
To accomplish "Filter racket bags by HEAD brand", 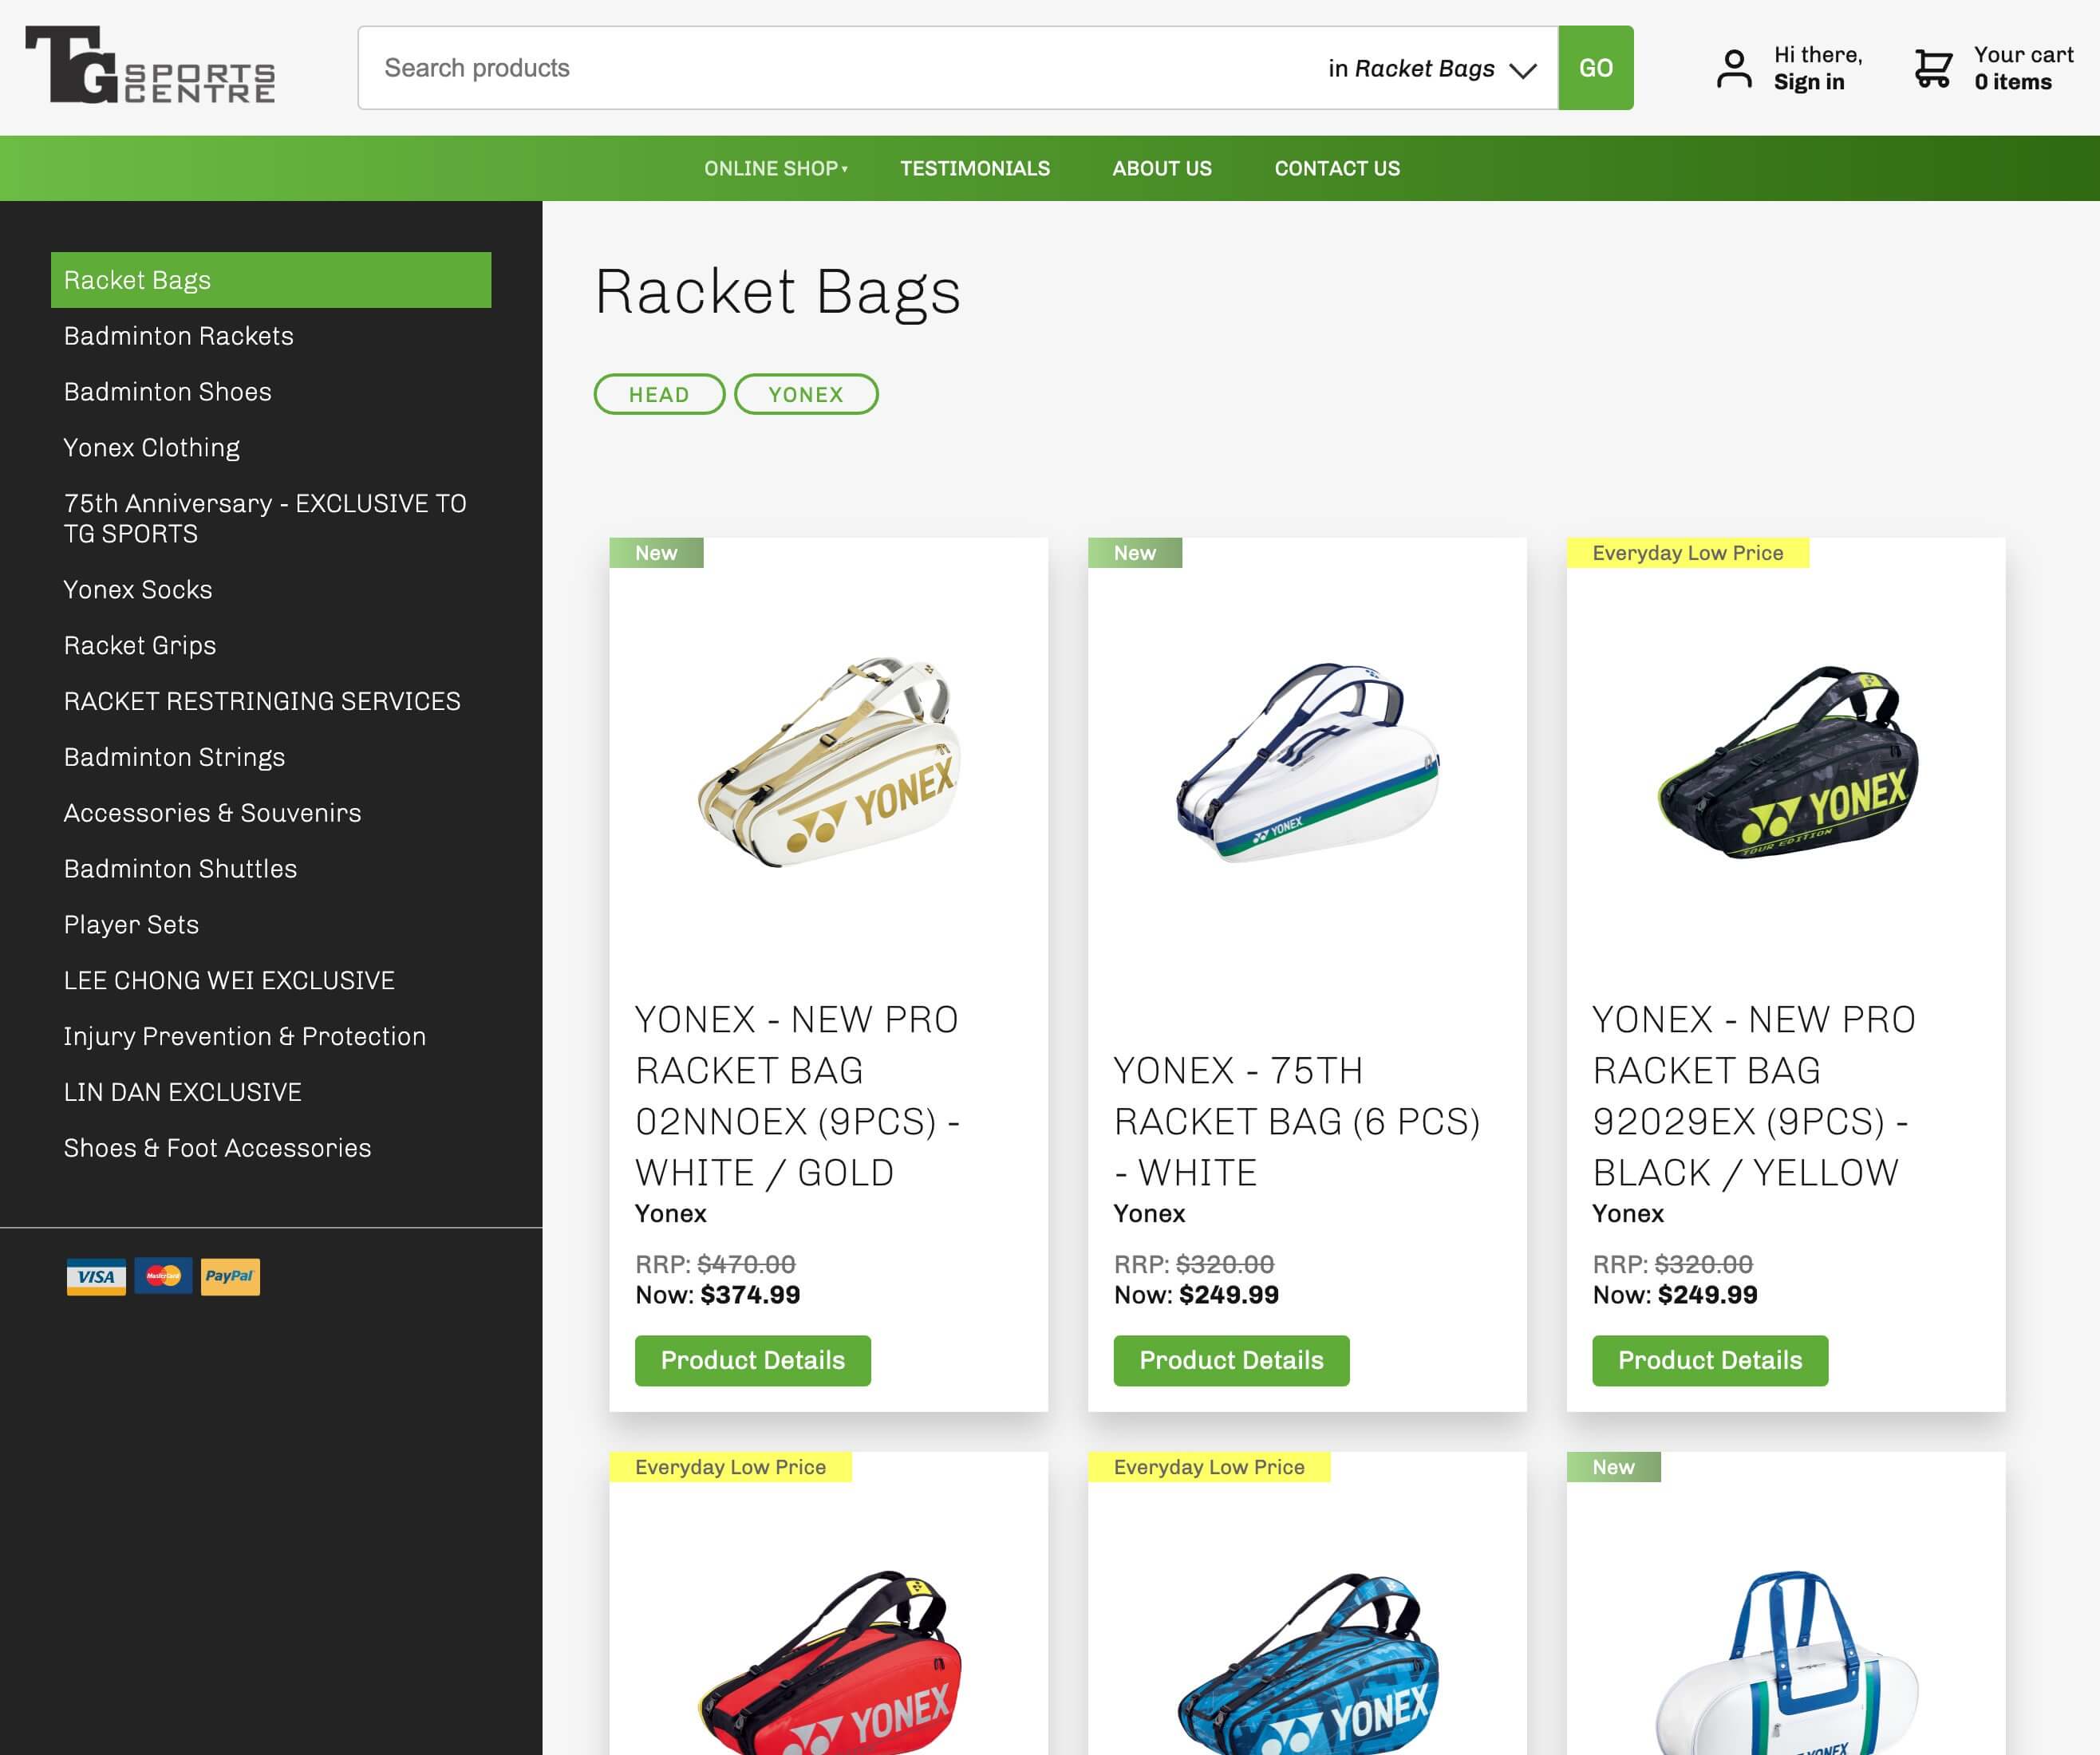I will [x=659, y=394].
